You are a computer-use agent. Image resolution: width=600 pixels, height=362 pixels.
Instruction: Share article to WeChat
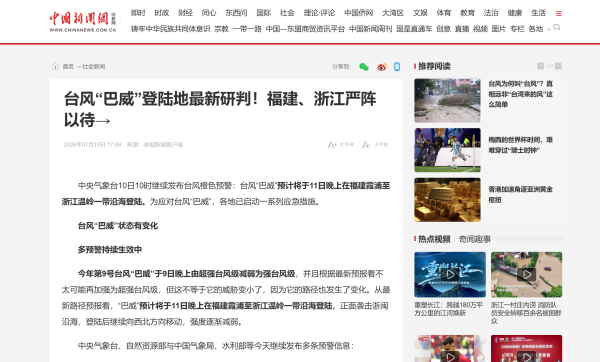(364, 67)
